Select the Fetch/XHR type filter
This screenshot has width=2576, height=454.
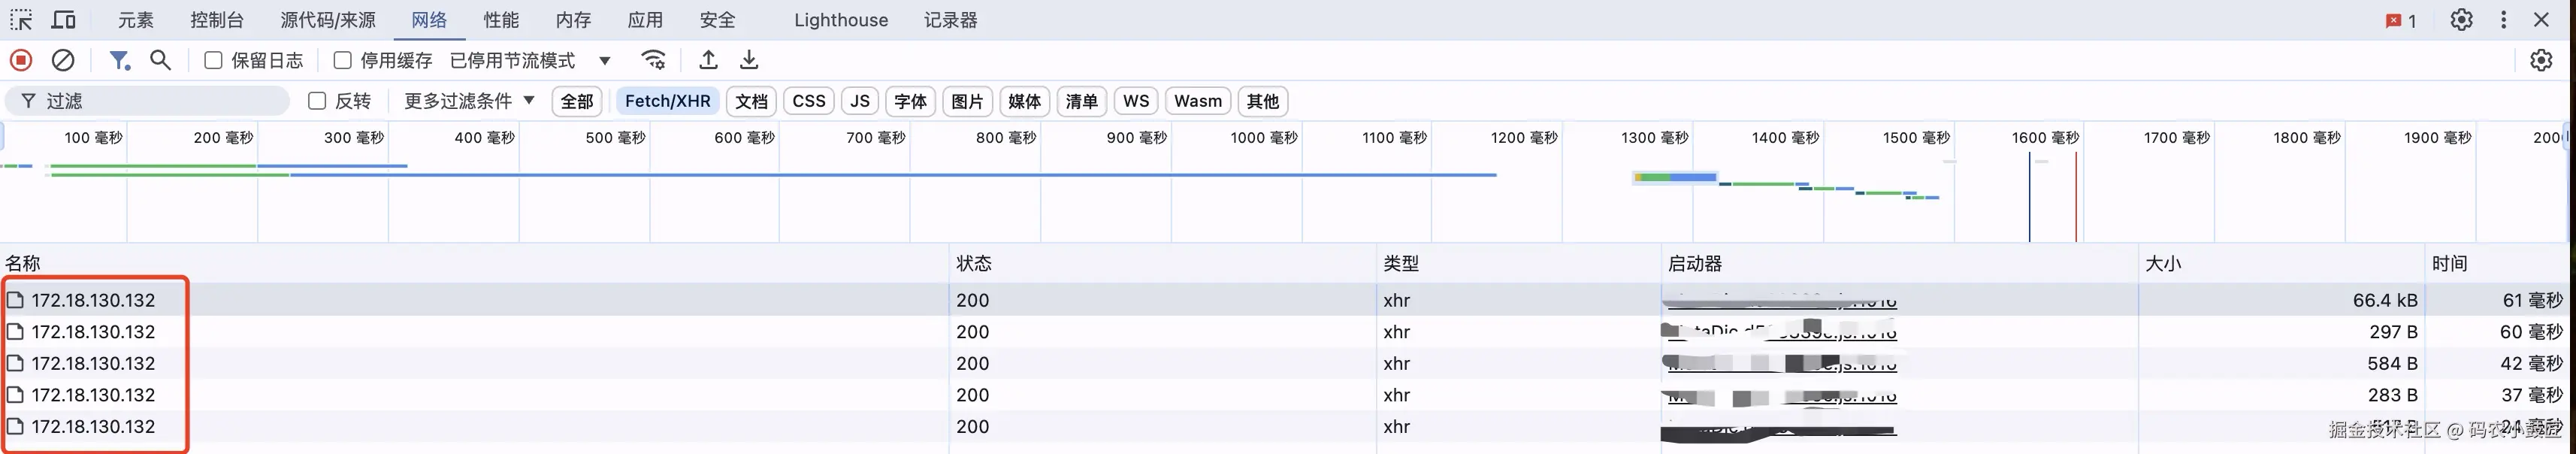[667, 101]
